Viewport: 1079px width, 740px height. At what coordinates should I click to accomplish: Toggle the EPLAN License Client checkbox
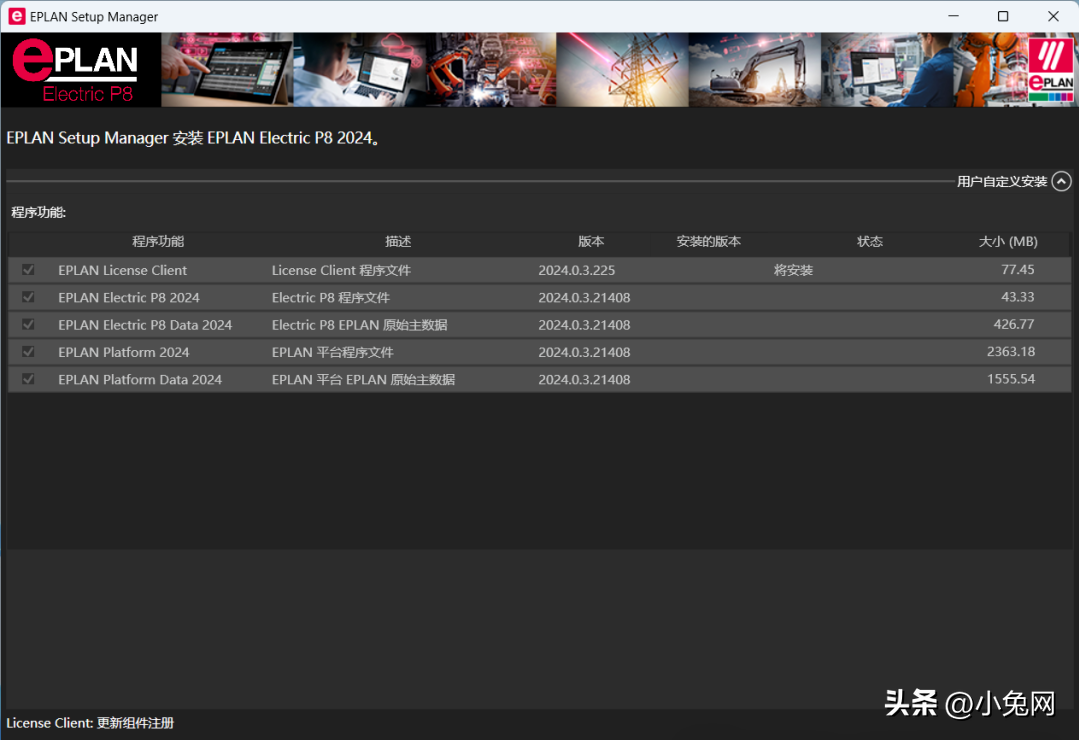28,270
